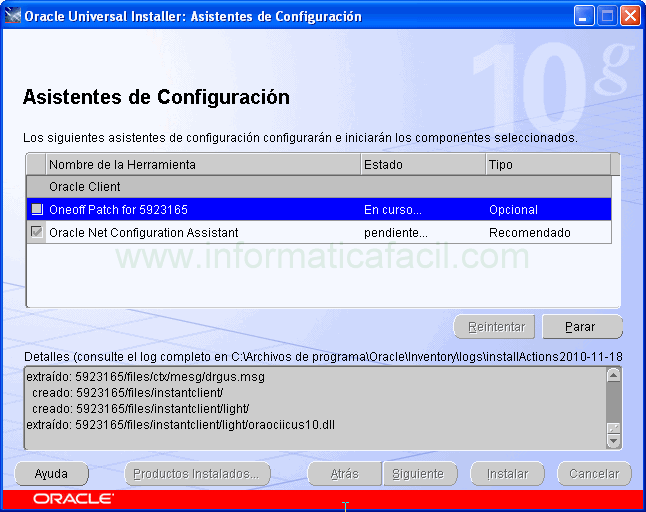Click the Oracle Universal Installer title bar icon
Viewport: 646px width, 512px height.
click(12, 16)
